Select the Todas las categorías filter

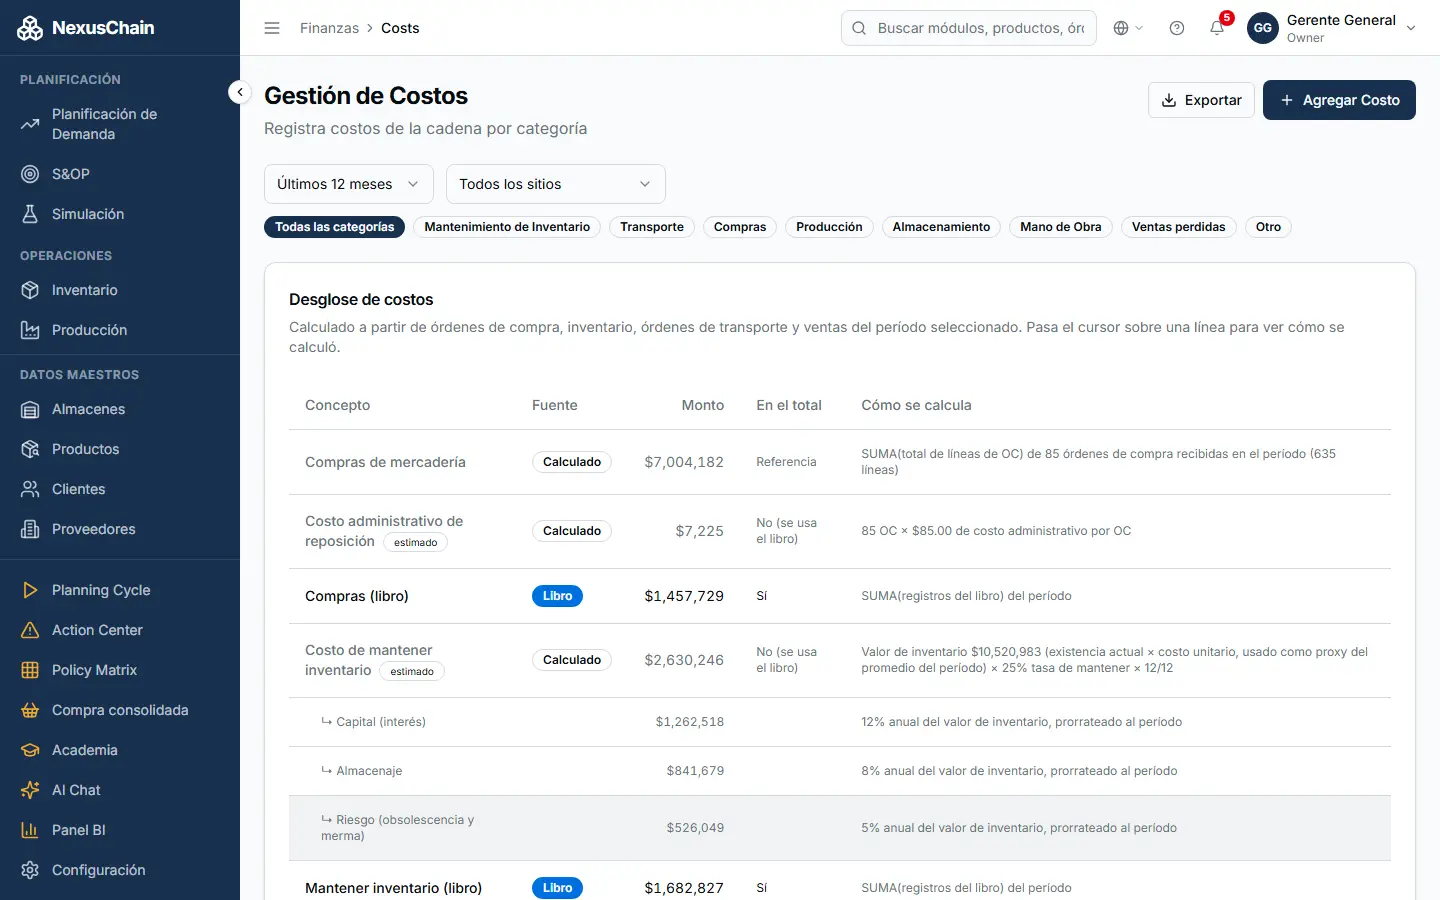point(335,227)
